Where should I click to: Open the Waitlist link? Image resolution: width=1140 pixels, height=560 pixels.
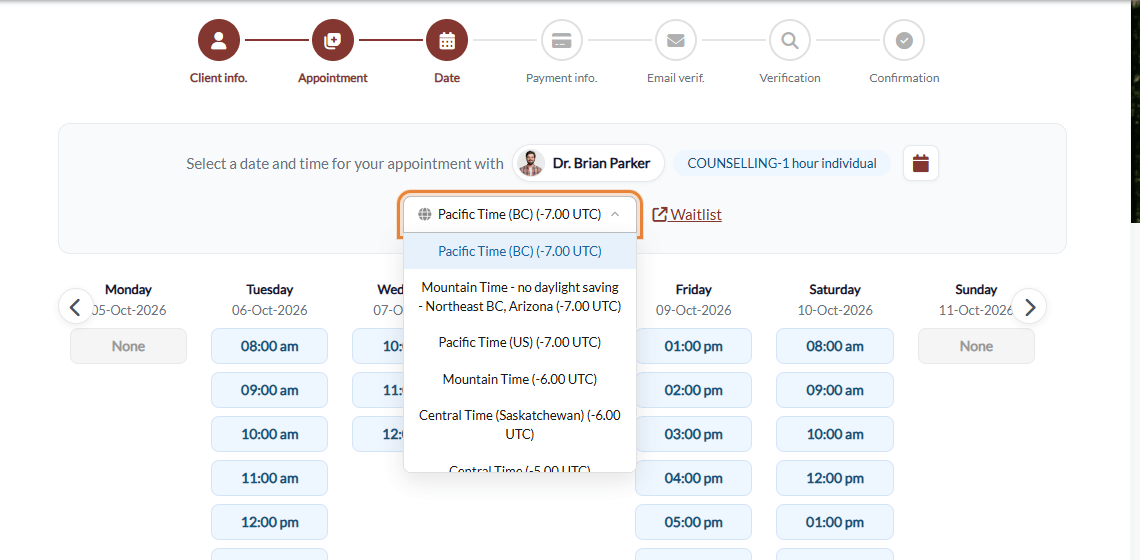[687, 215]
